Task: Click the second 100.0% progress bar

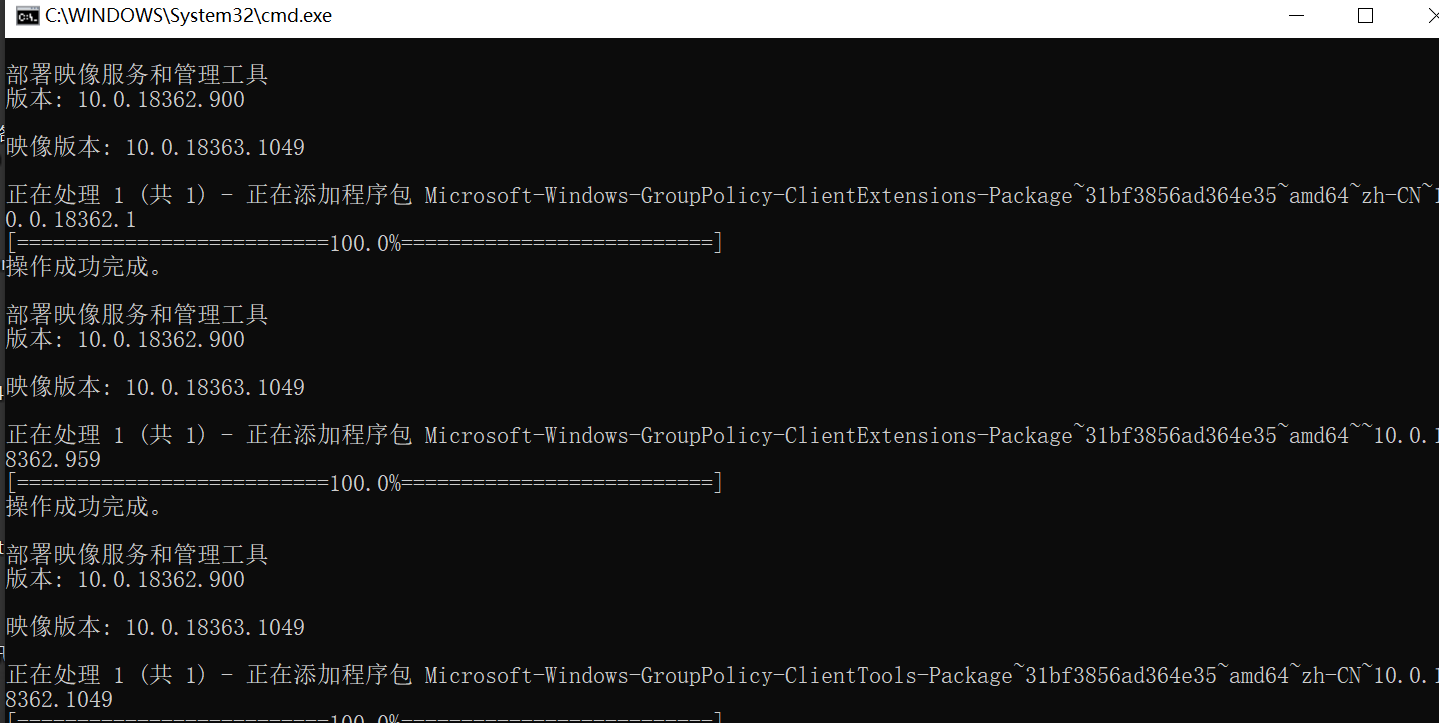Action: coord(364,484)
